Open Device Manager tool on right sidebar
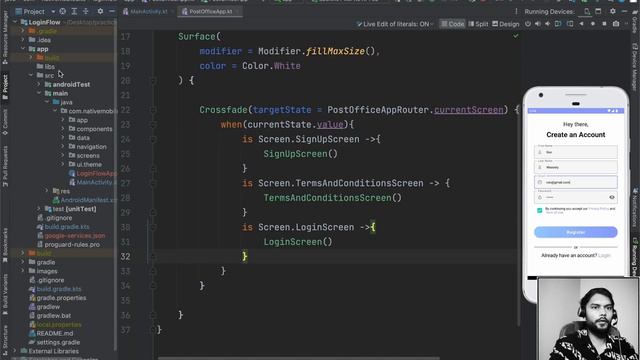 pos(635,67)
